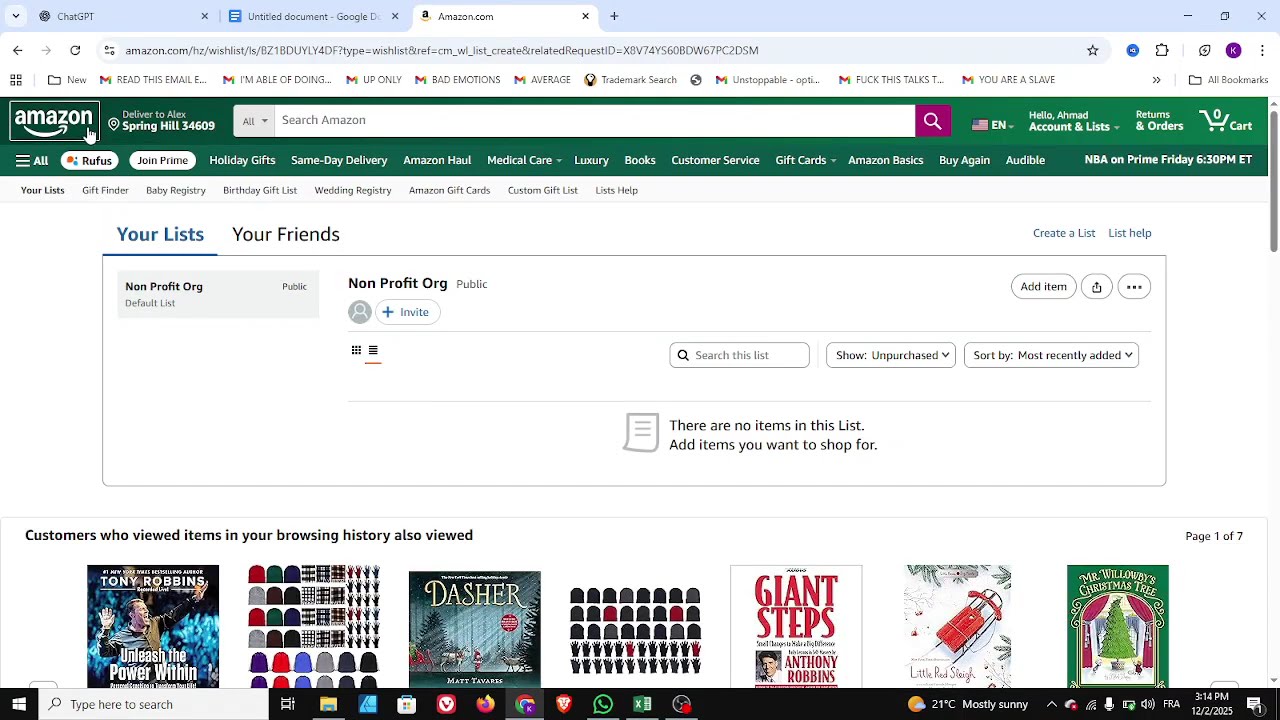Switch to list view layout
1280x720 pixels.
point(373,350)
